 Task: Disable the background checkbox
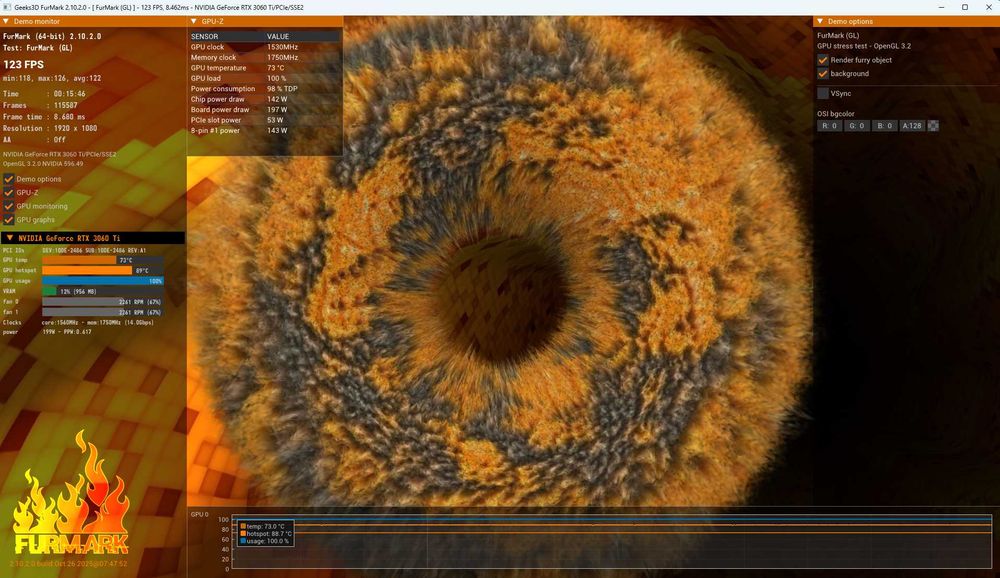pyautogui.click(x=823, y=74)
